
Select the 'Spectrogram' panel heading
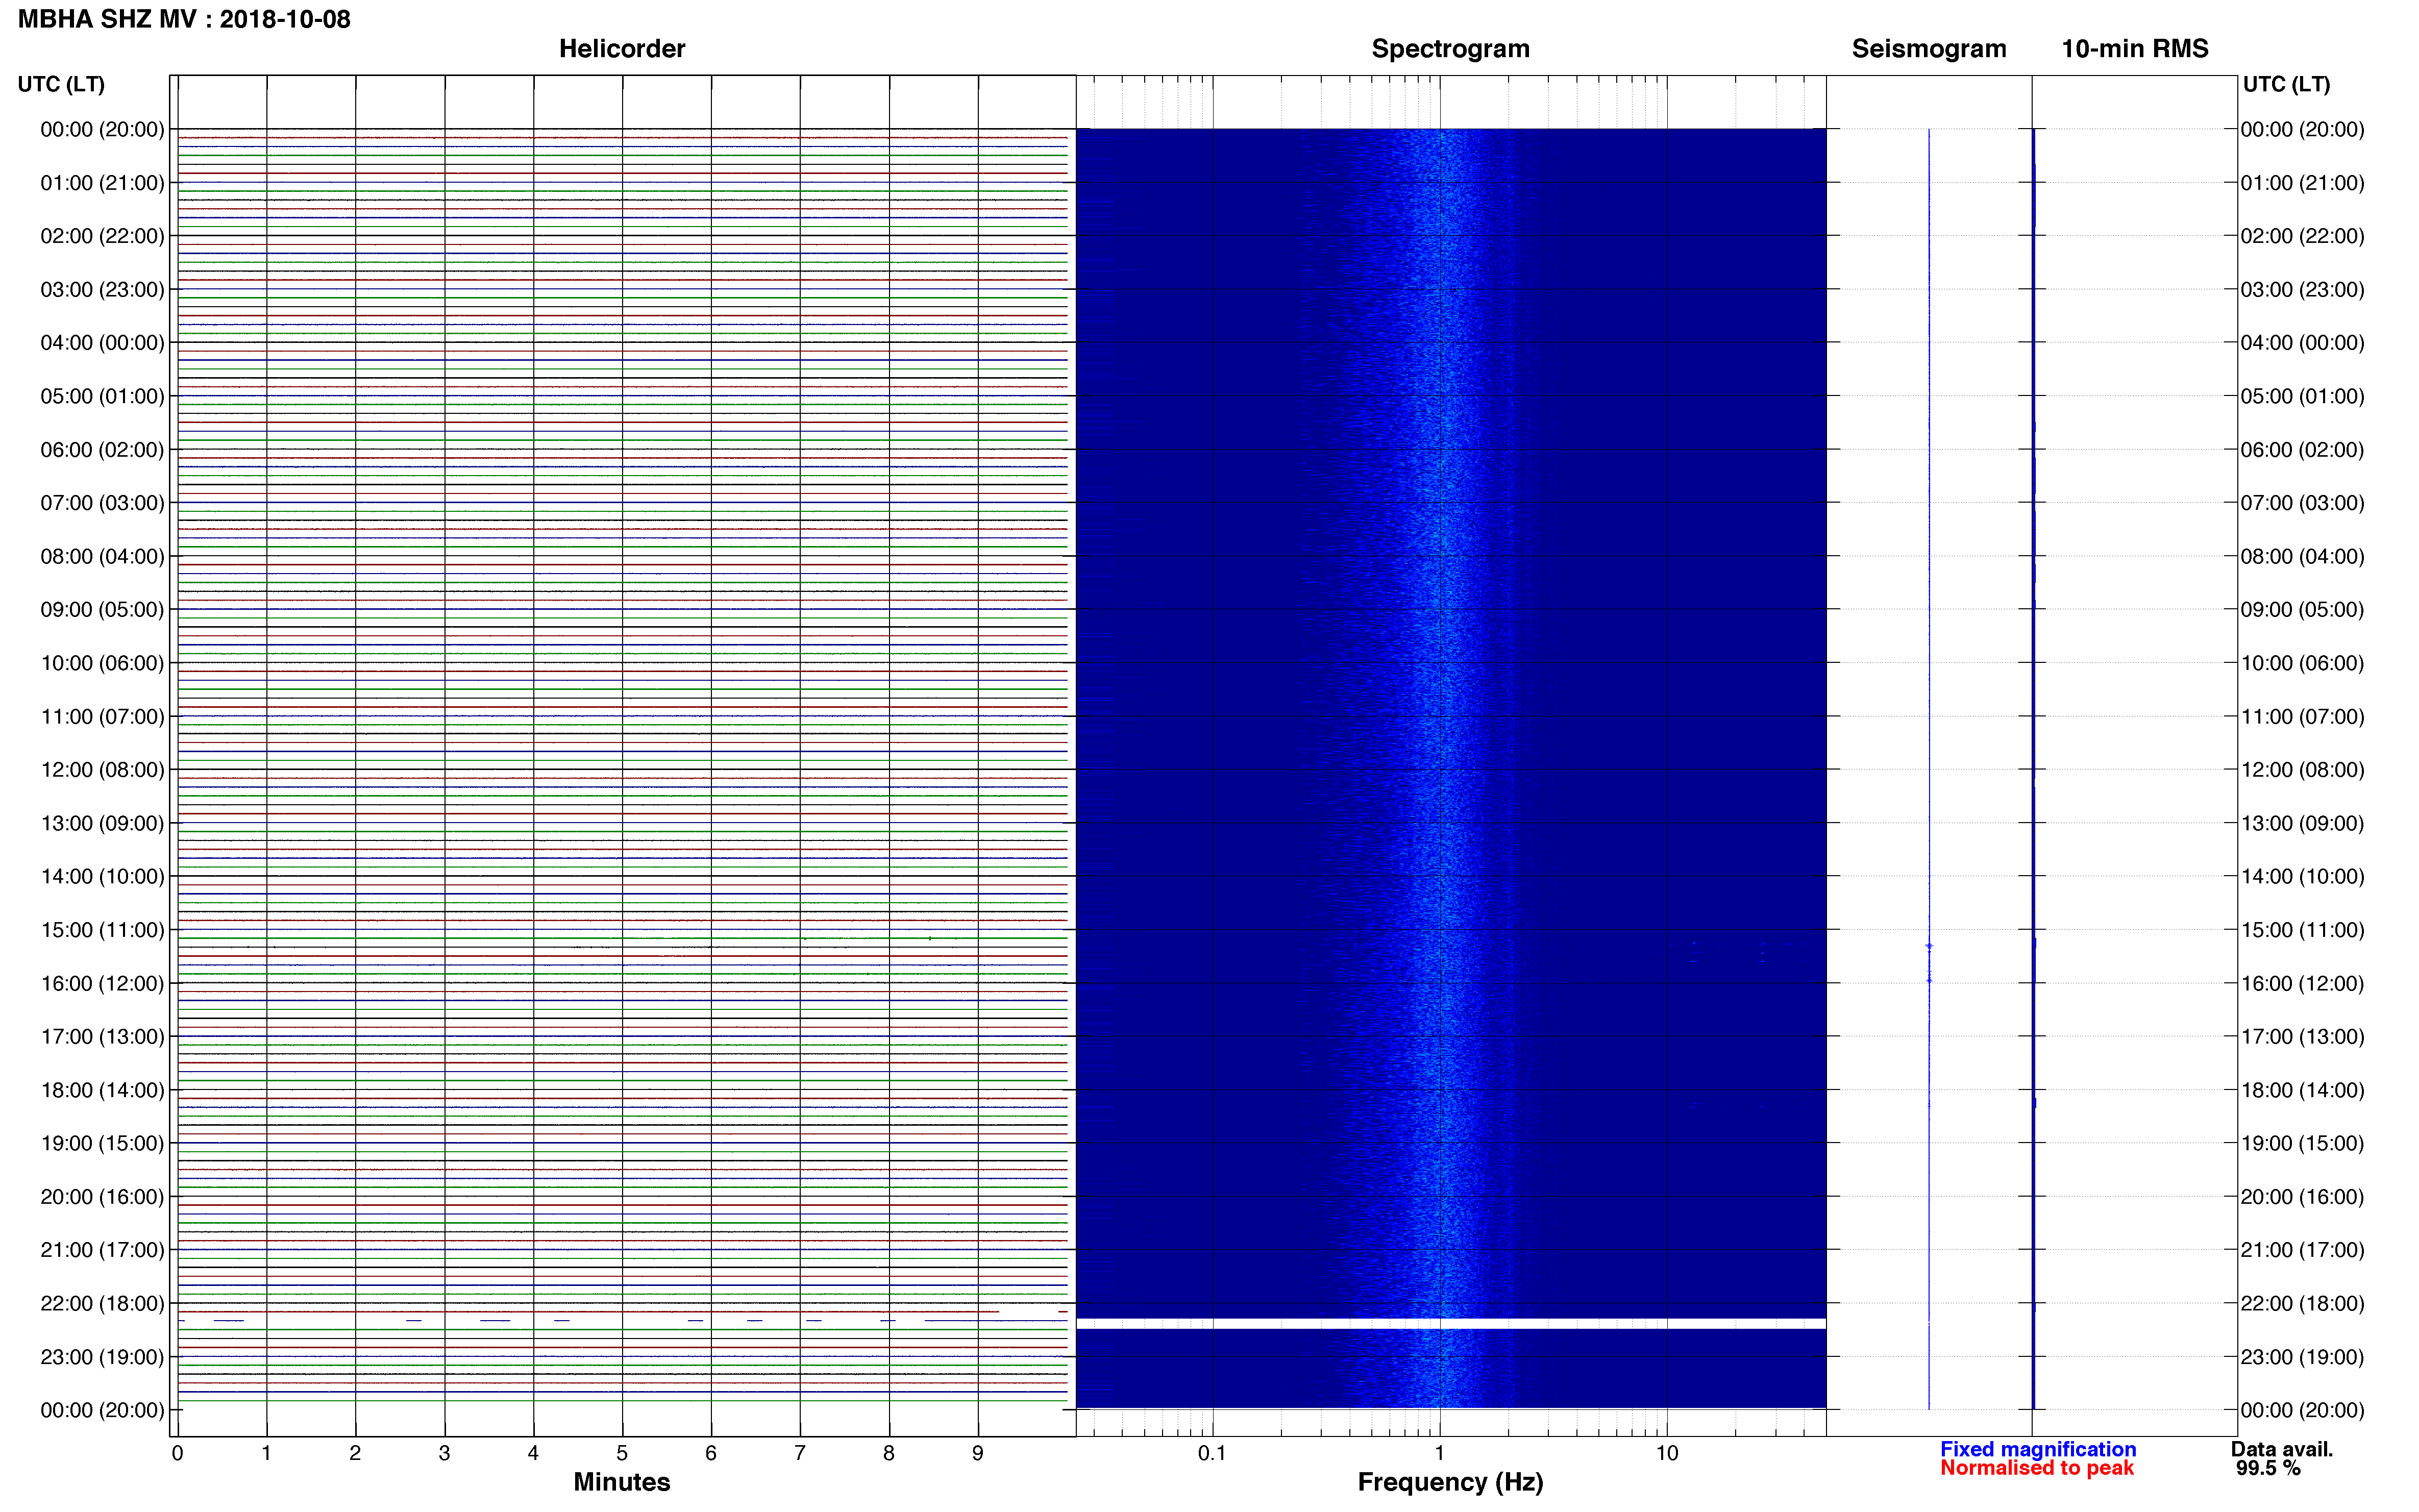click(x=1450, y=48)
